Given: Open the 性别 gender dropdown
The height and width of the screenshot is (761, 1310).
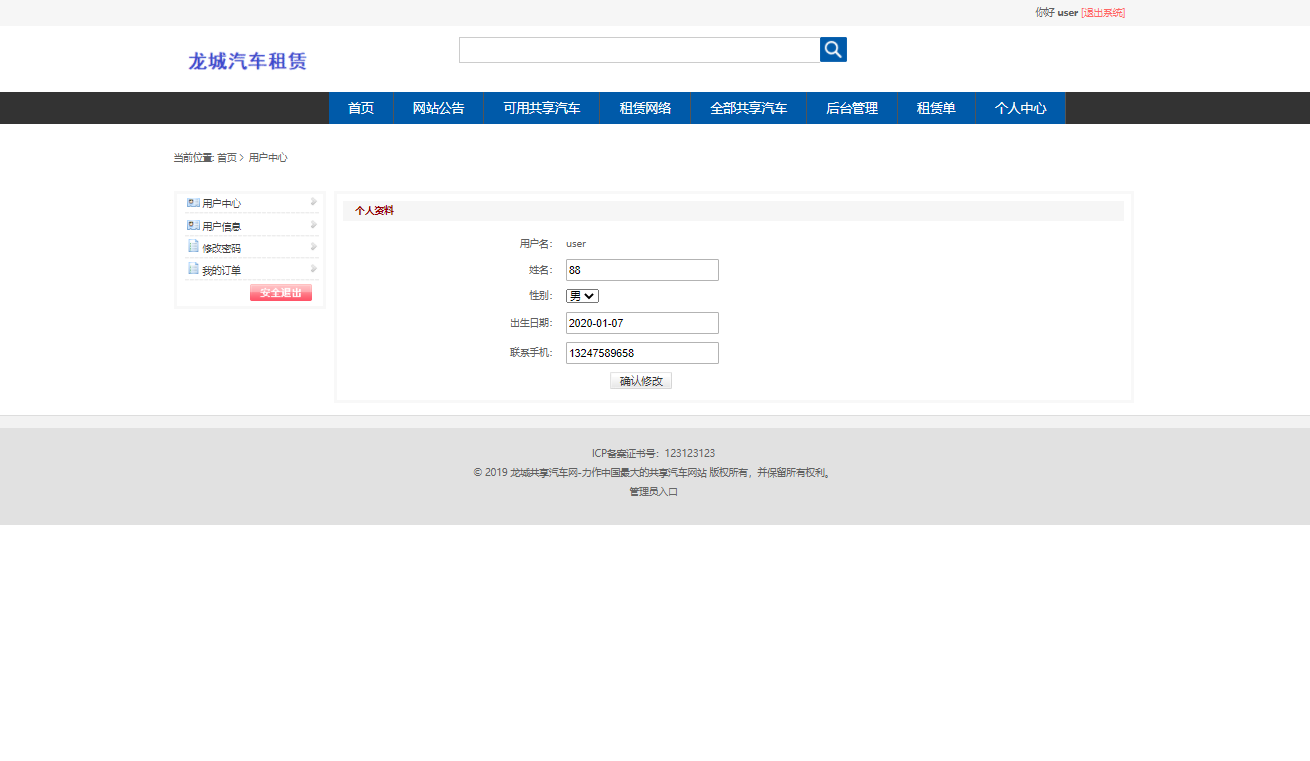Looking at the screenshot, I should [x=582, y=296].
